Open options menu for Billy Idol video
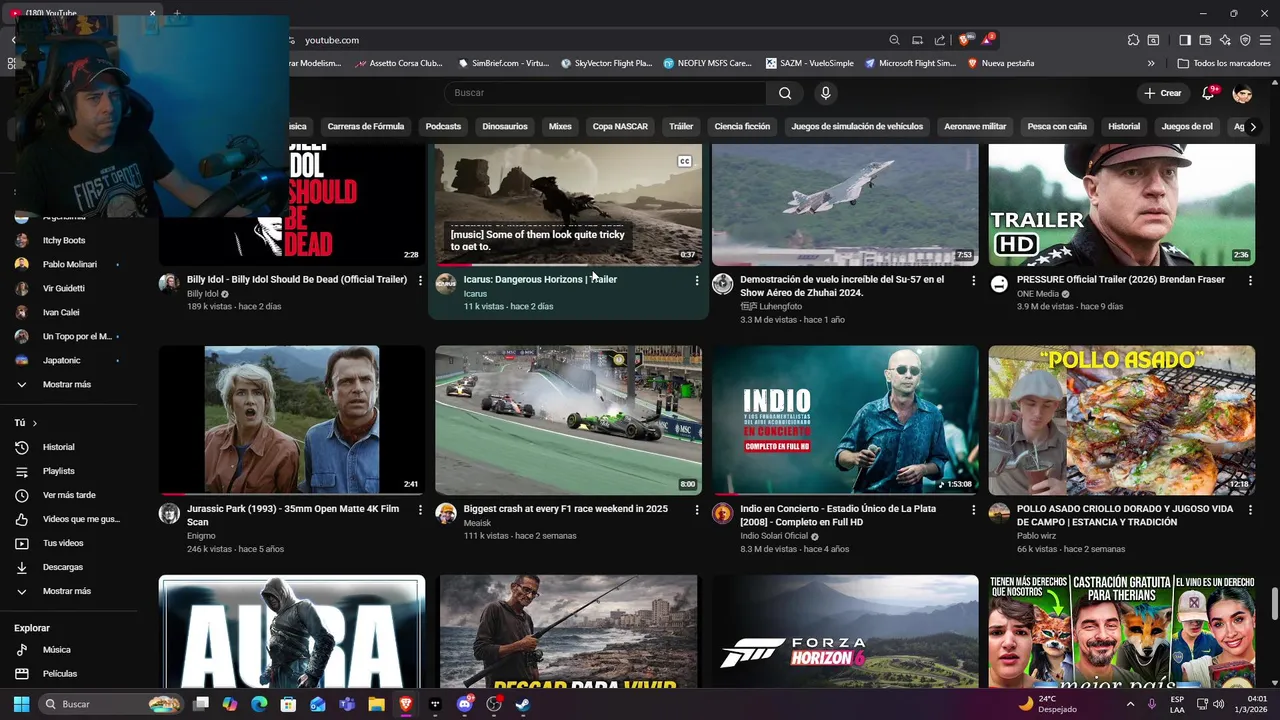This screenshot has width=1280, height=720. [x=420, y=281]
